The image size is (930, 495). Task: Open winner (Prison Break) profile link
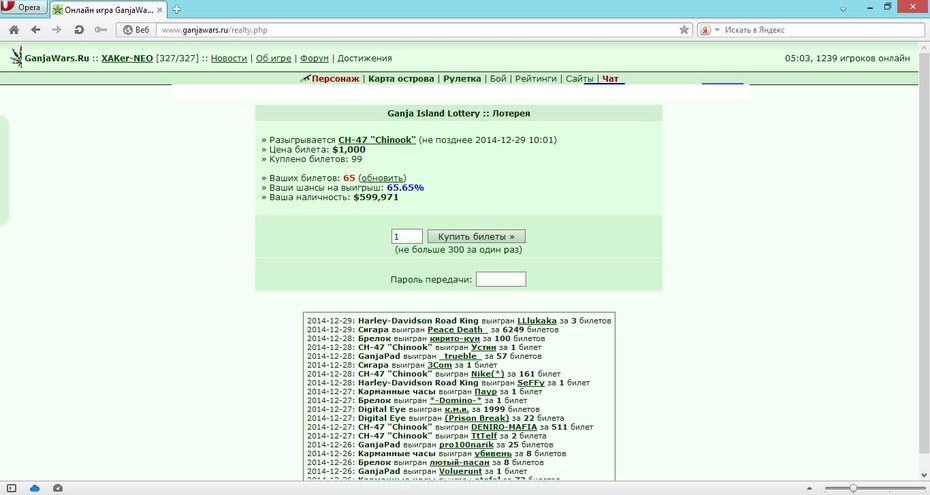click(477, 419)
